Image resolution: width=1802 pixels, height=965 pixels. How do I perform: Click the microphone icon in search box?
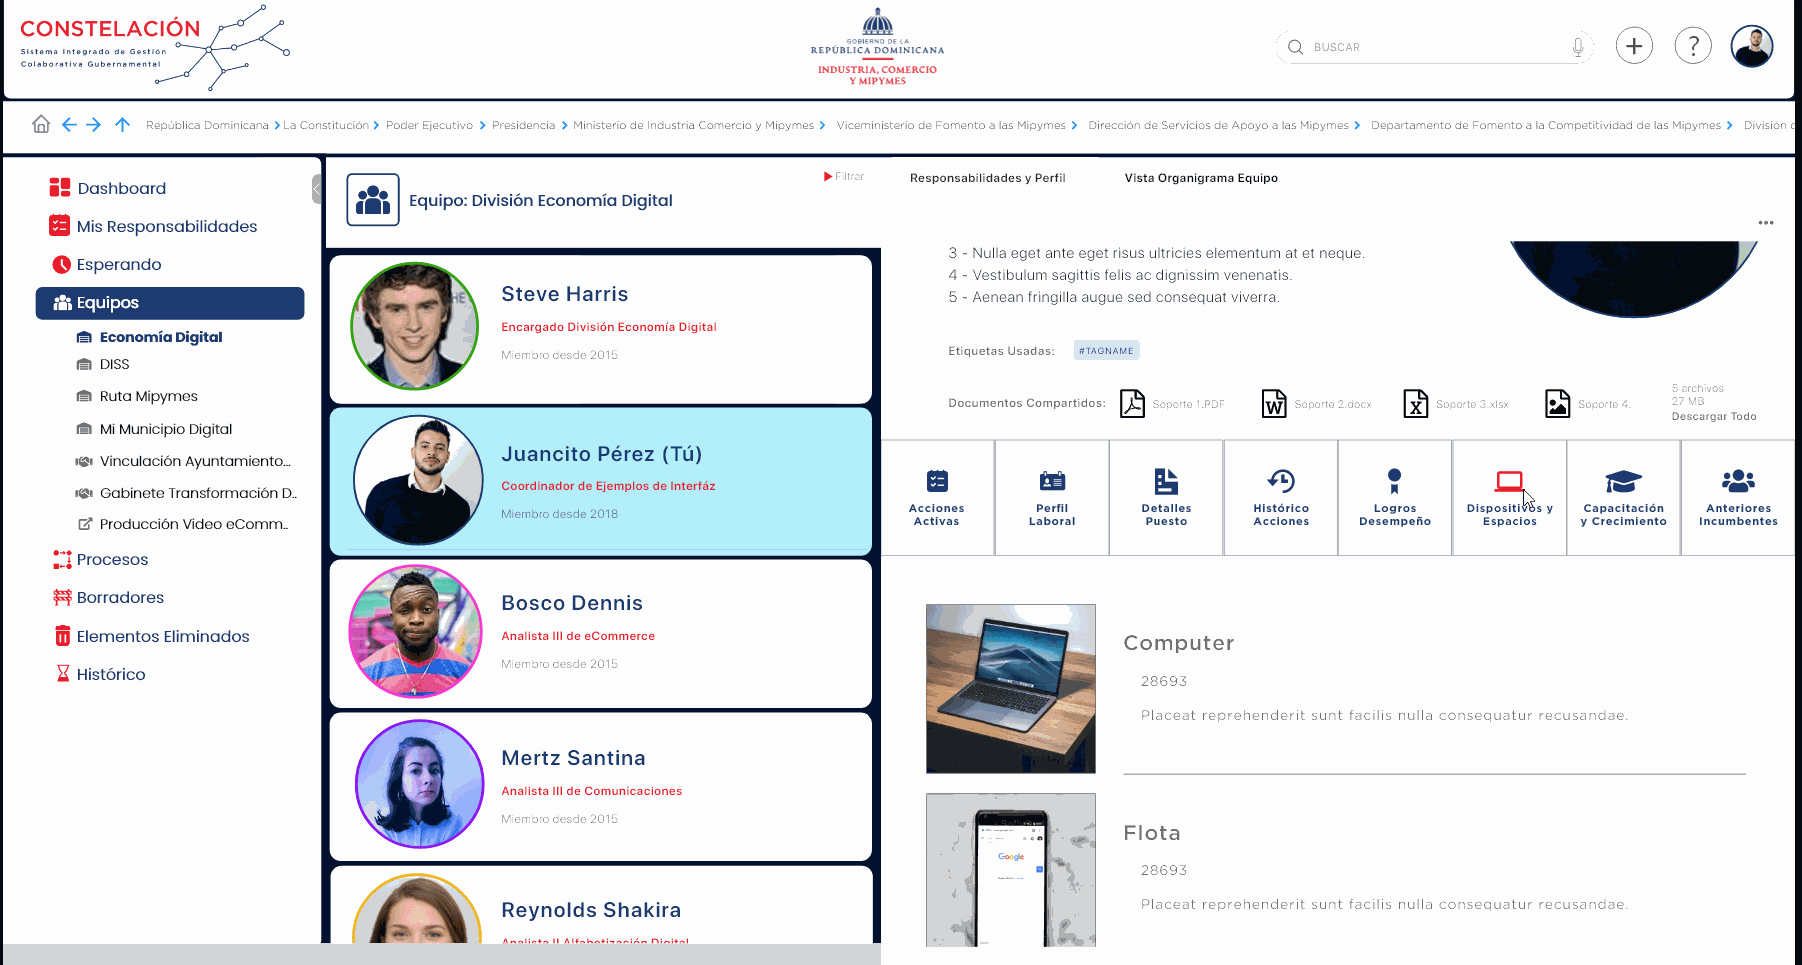point(1577,47)
